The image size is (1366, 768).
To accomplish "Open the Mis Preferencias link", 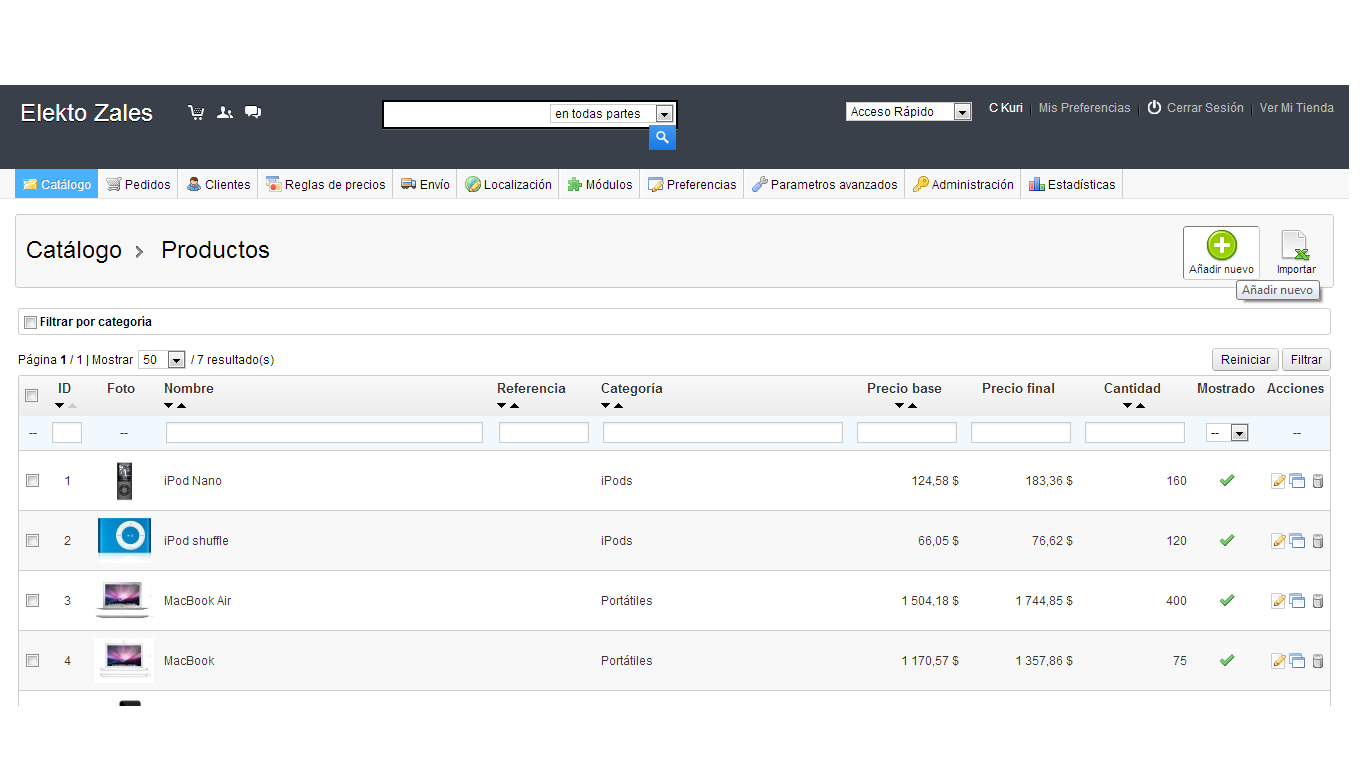I will click(1084, 108).
